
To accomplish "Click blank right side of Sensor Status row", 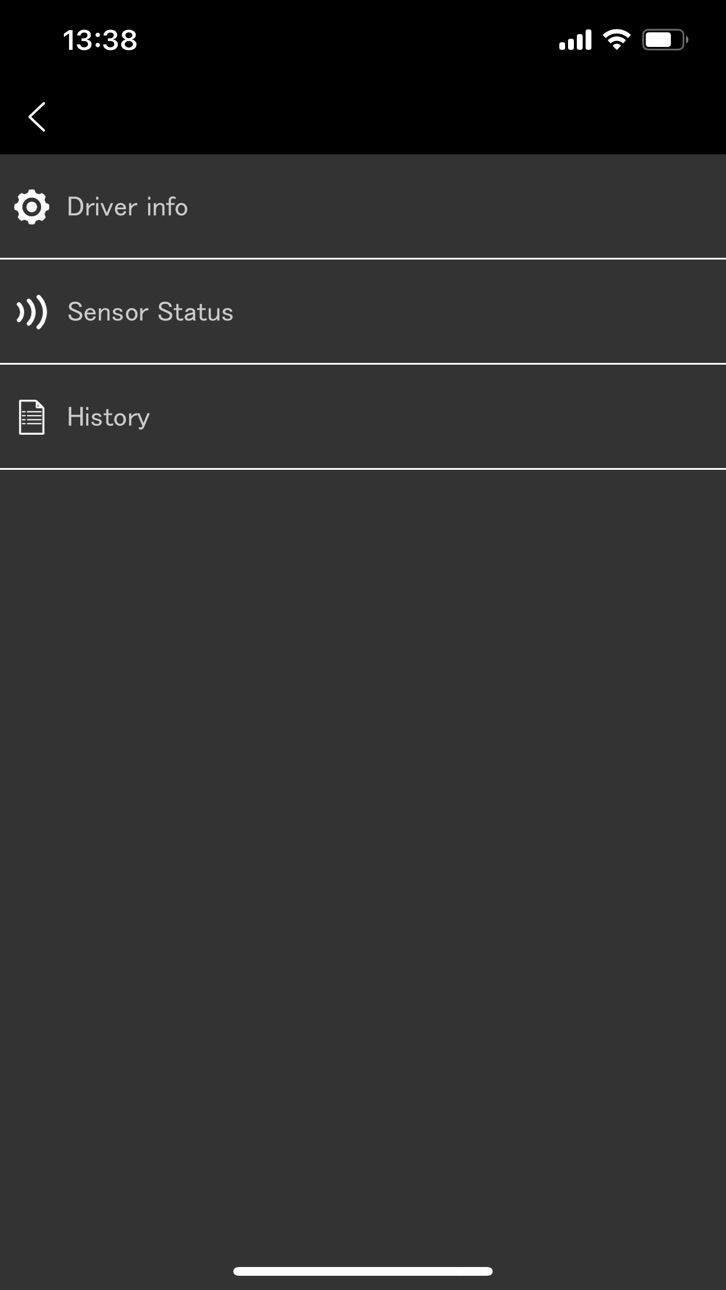I will pos(500,312).
